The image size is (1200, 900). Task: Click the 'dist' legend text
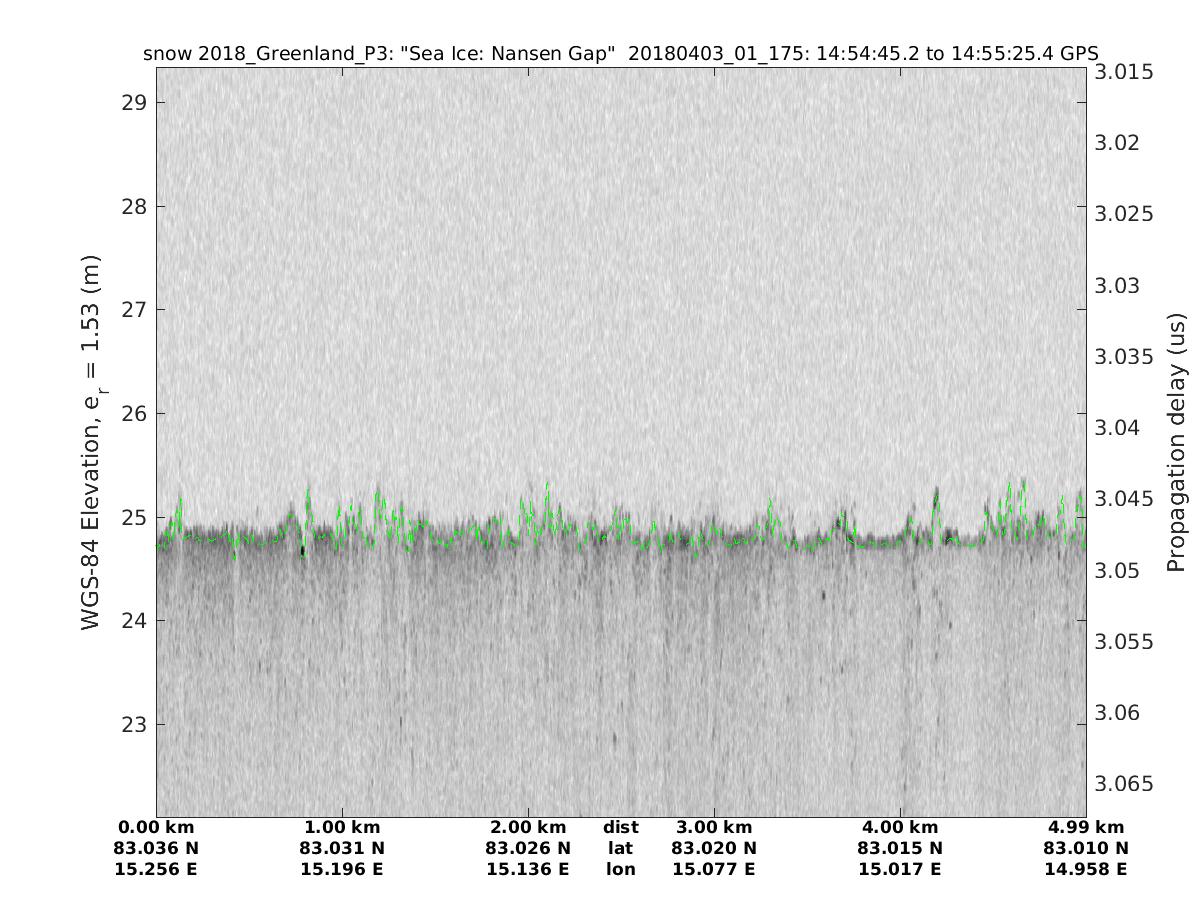[620, 828]
